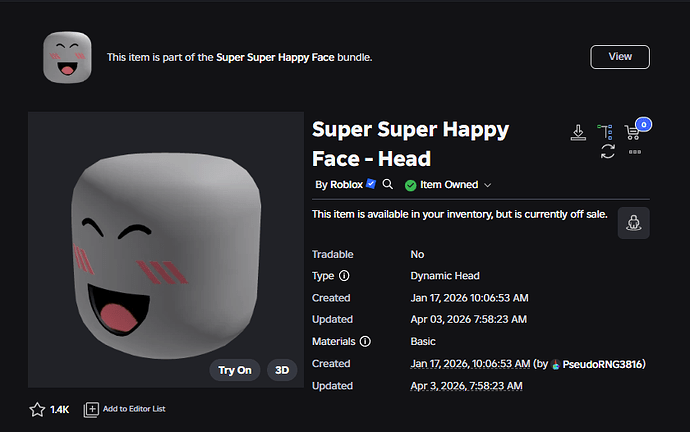Open the asset dependency tree icon
The height and width of the screenshot is (432, 690).
click(605, 132)
